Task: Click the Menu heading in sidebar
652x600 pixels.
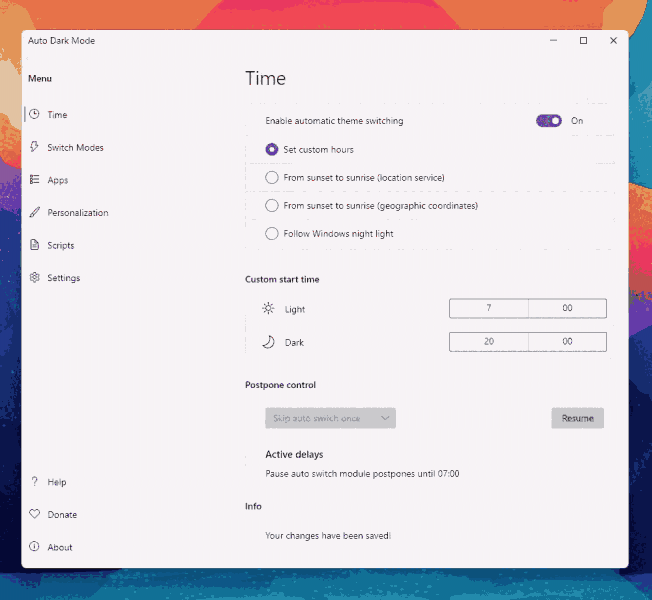Action: (40, 79)
